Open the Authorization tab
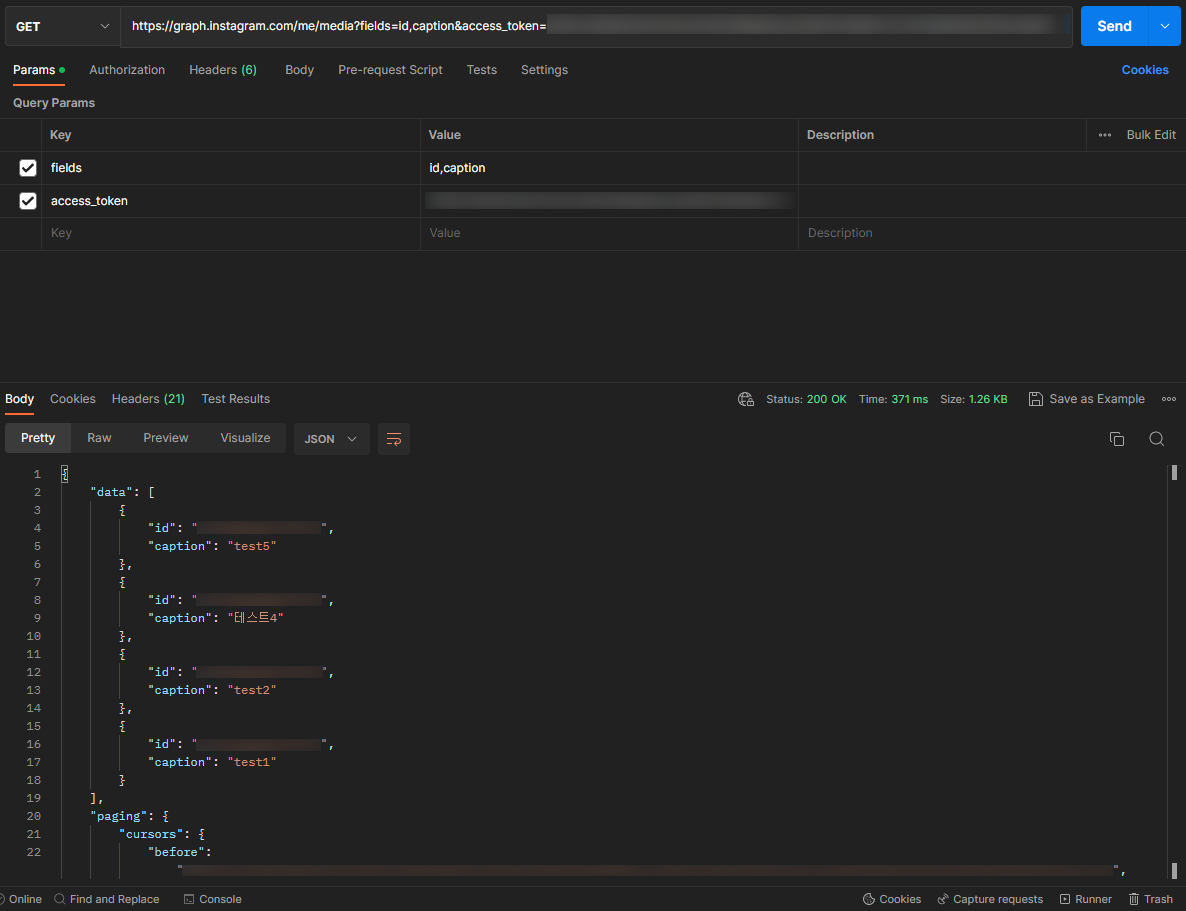 [127, 70]
